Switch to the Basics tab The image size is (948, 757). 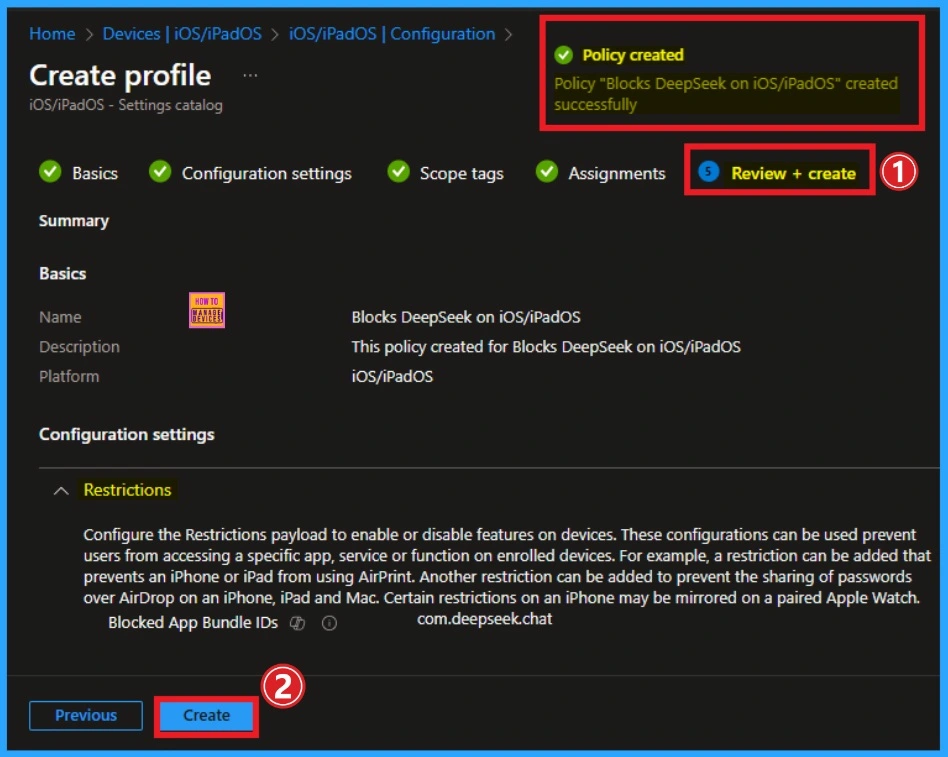pyautogui.click(x=95, y=174)
